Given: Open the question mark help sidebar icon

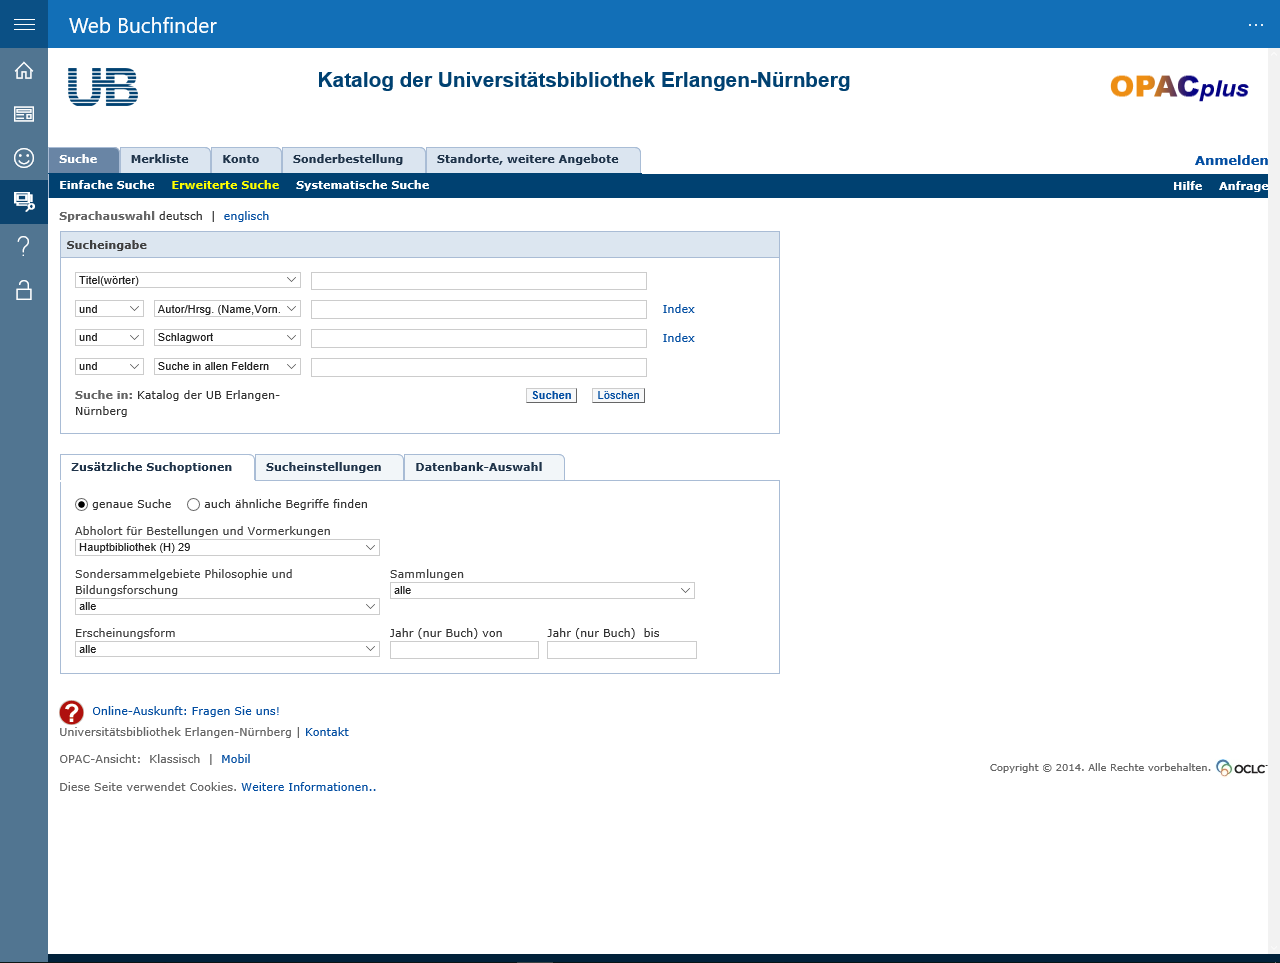Looking at the screenshot, I should (24, 246).
